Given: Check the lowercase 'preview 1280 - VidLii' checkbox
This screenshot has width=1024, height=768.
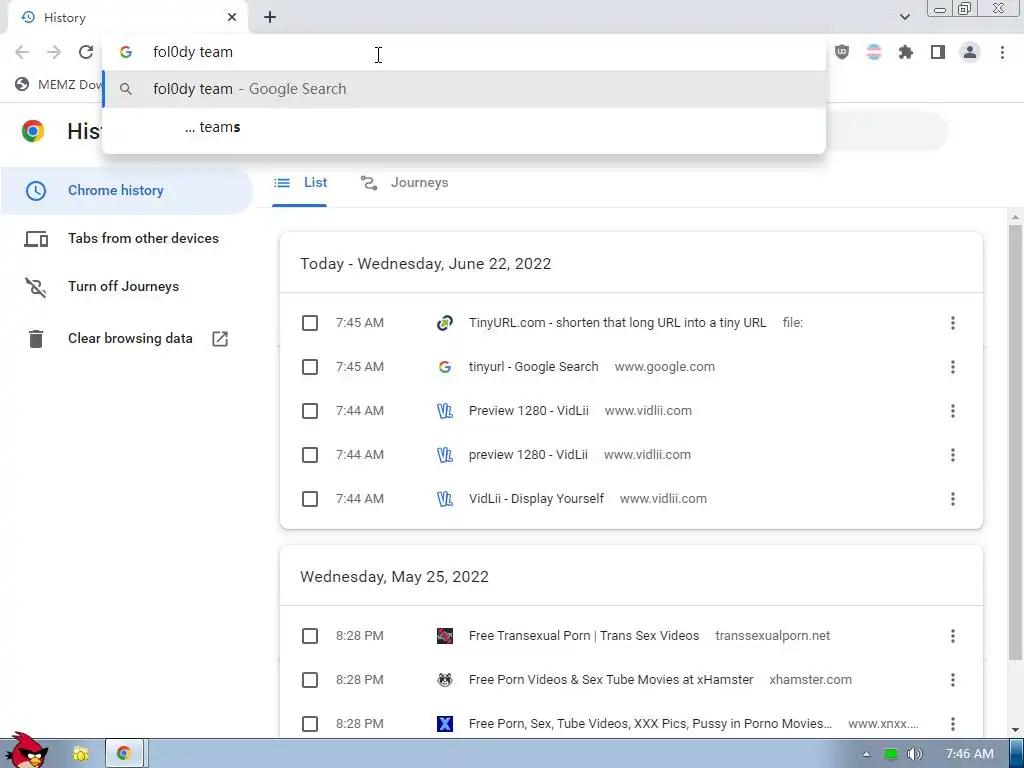Looking at the screenshot, I should (310, 455).
